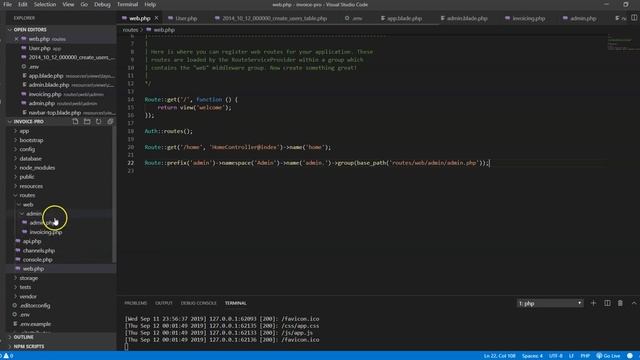The image size is (640, 360).
Task: Open the Terminal menu
Action: pyautogui.click(x=127, y=4)
